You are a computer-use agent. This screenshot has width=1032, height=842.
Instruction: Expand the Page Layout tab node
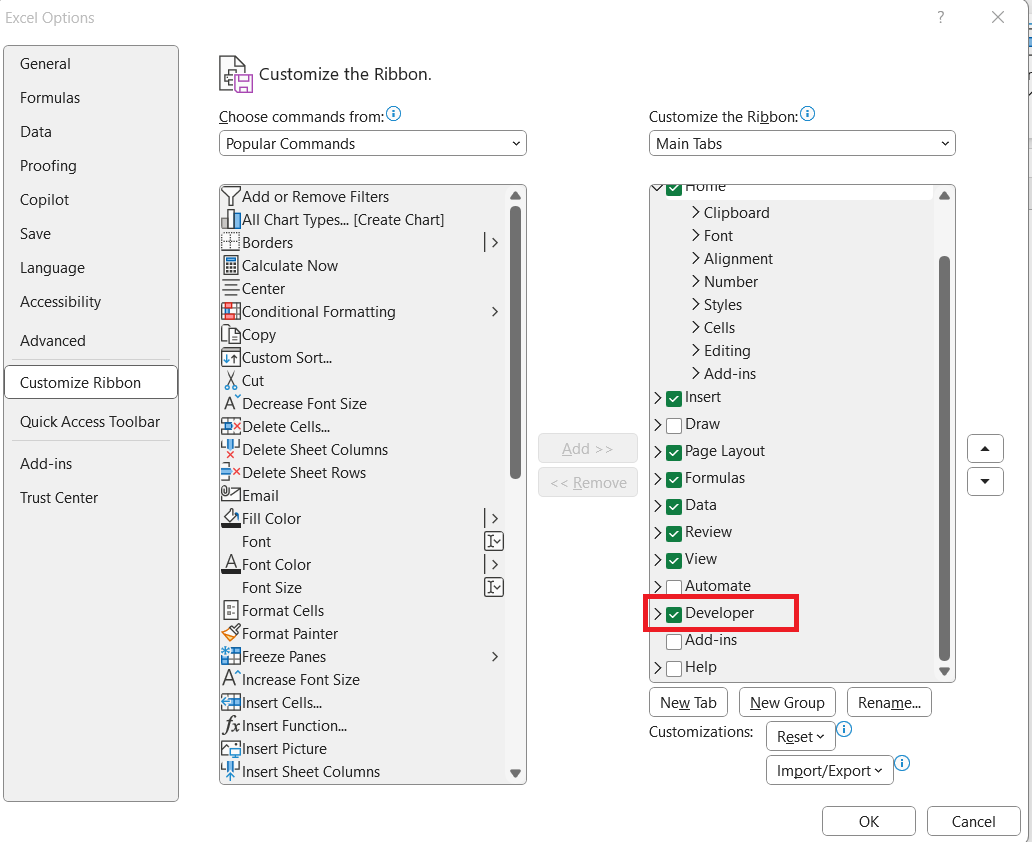click(658, 452)
